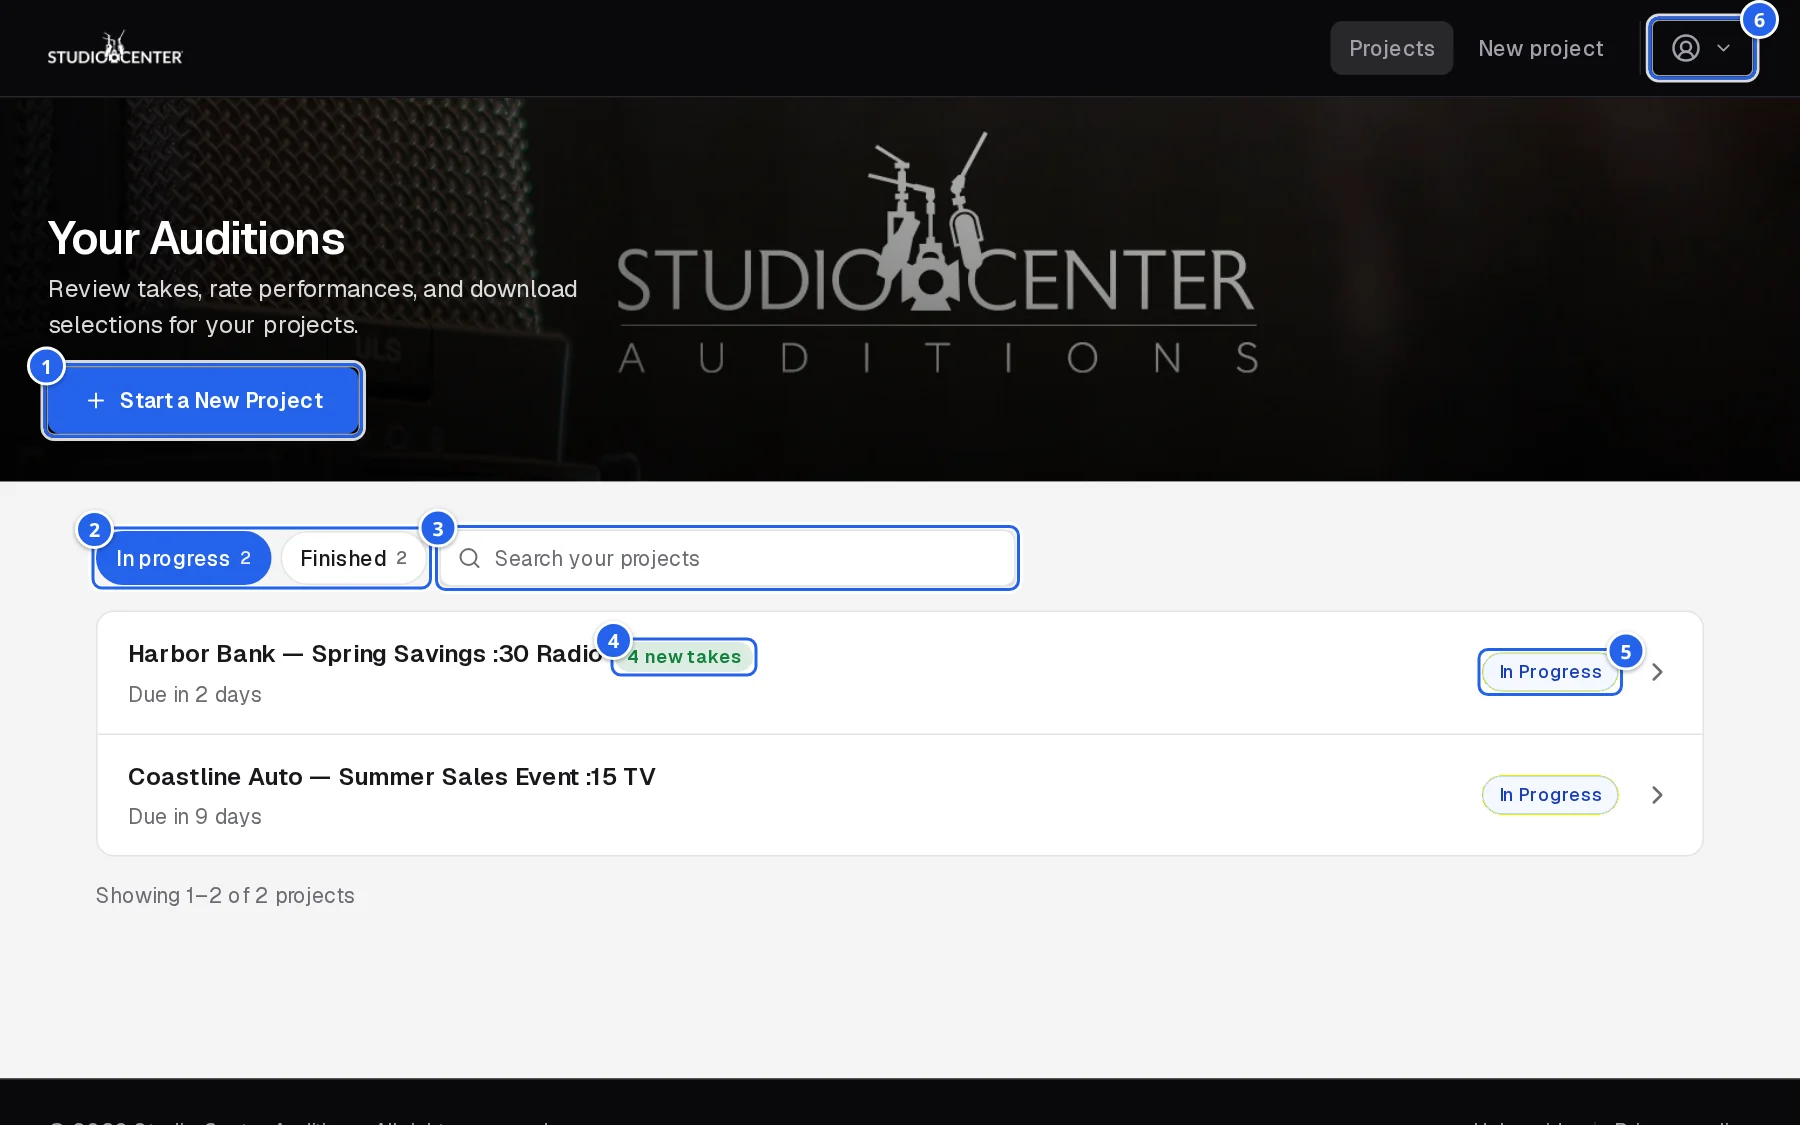
Task: Open the Harbor Bank Spring Savings project title
Action: [365, 654]
